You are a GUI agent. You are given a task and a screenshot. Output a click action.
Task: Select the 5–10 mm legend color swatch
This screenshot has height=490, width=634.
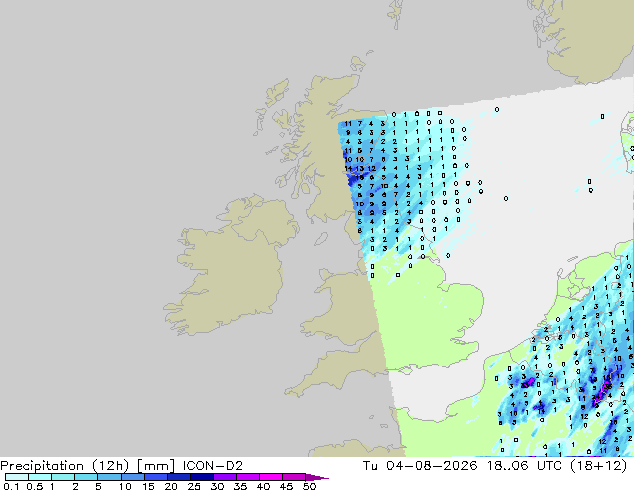coord(109,477)
